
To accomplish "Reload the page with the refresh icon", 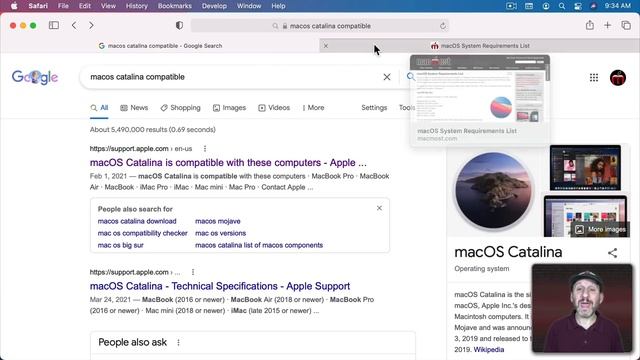I will pos(443,26).
